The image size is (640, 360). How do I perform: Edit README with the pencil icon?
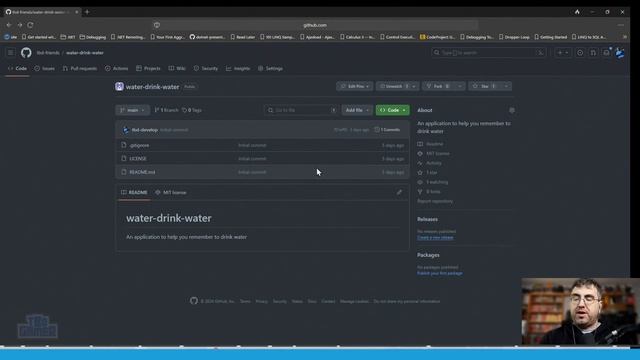399,192
